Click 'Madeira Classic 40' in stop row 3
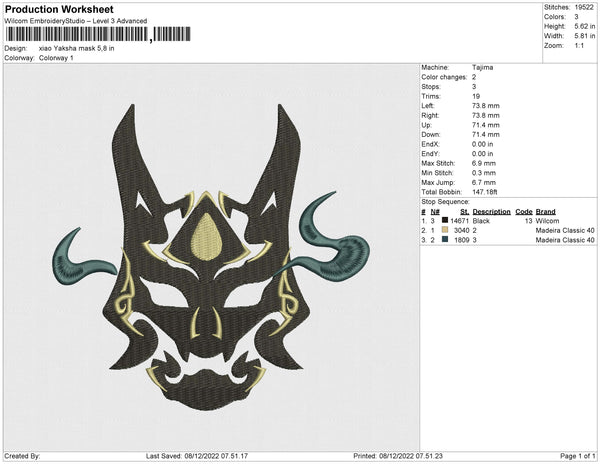 (565, 240)
